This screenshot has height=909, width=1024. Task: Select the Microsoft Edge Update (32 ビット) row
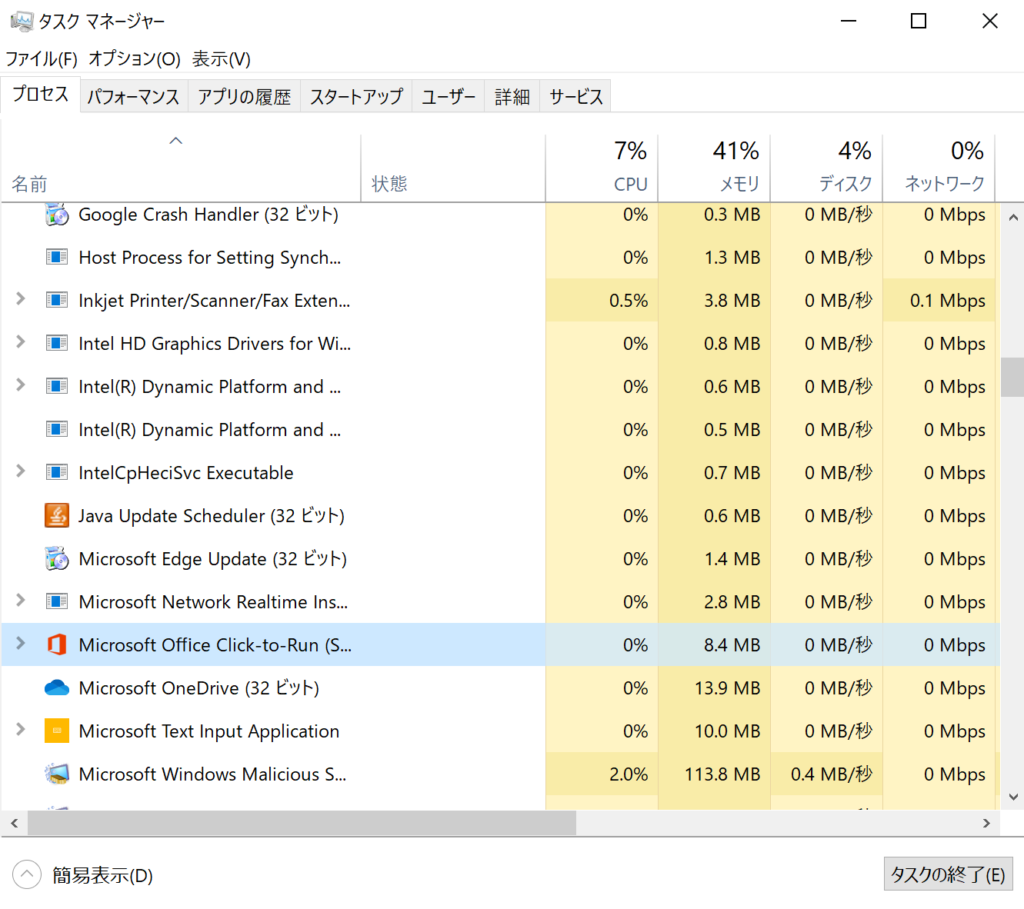click(x=500, y=559)
